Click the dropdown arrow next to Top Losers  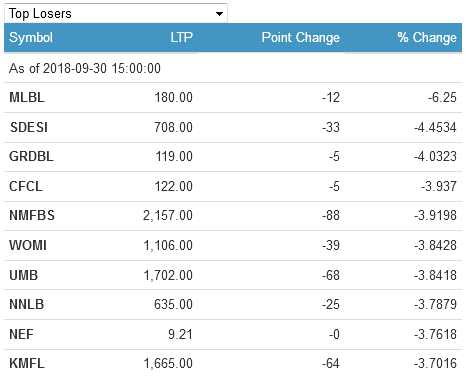[x=219, y=14]
